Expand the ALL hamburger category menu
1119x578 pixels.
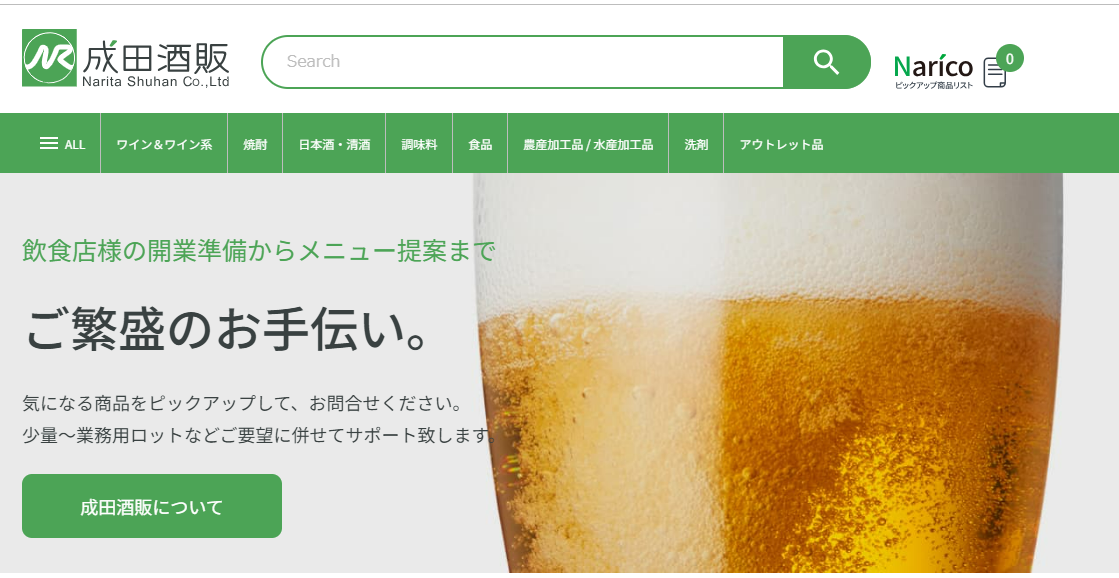(x=62, y=144)
